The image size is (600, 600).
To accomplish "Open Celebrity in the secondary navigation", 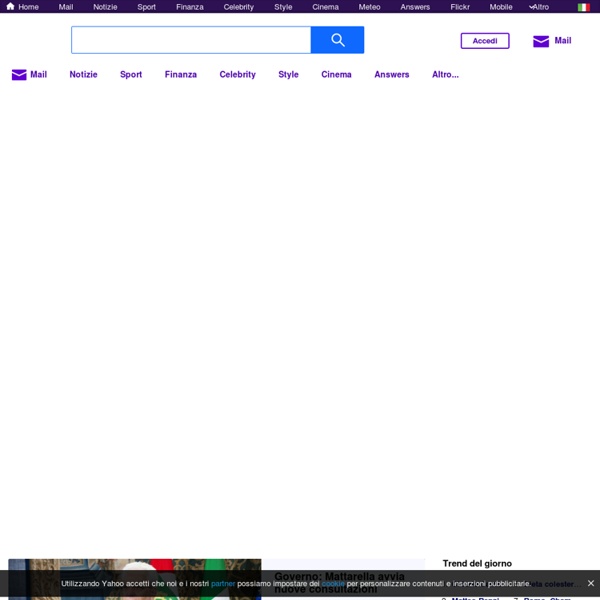I will pos(238,75).
